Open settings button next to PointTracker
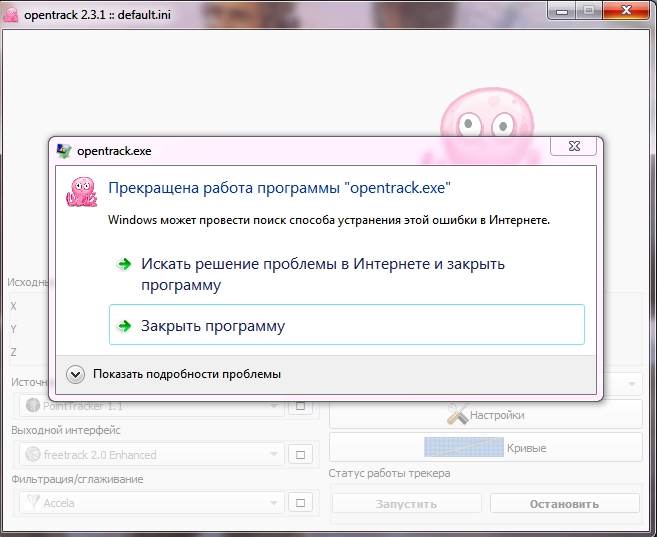 pyautogui.click(x=300, y=406)
